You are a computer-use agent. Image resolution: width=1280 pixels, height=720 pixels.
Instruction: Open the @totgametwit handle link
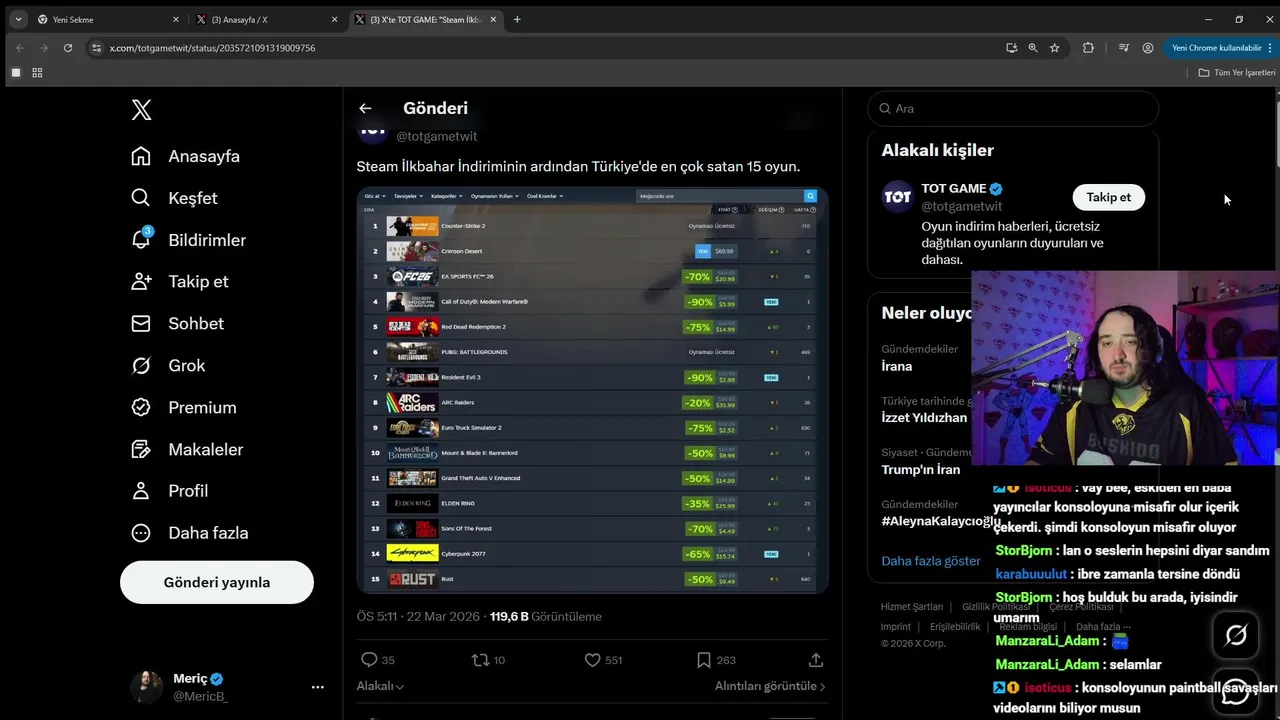click(x=437, y=136)
